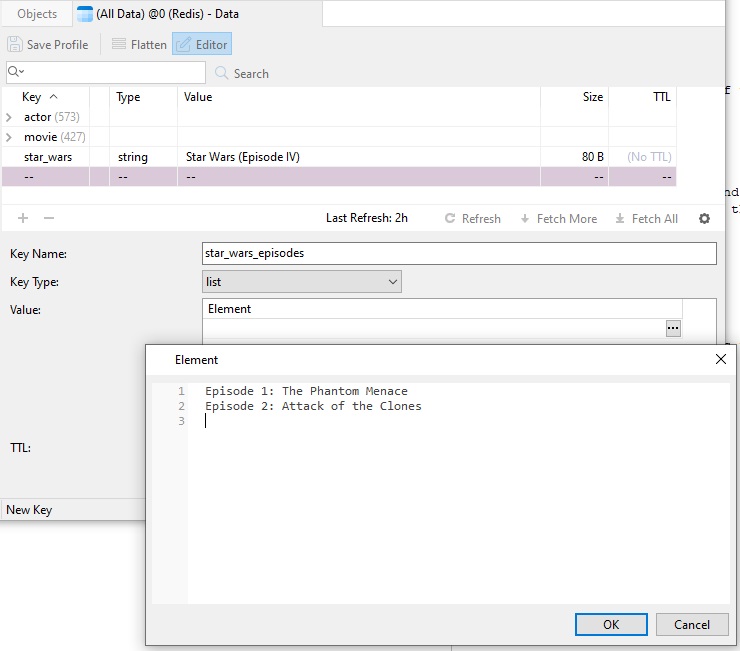Click the minus remove key icon
740x651 pixels.
[49, 218]
